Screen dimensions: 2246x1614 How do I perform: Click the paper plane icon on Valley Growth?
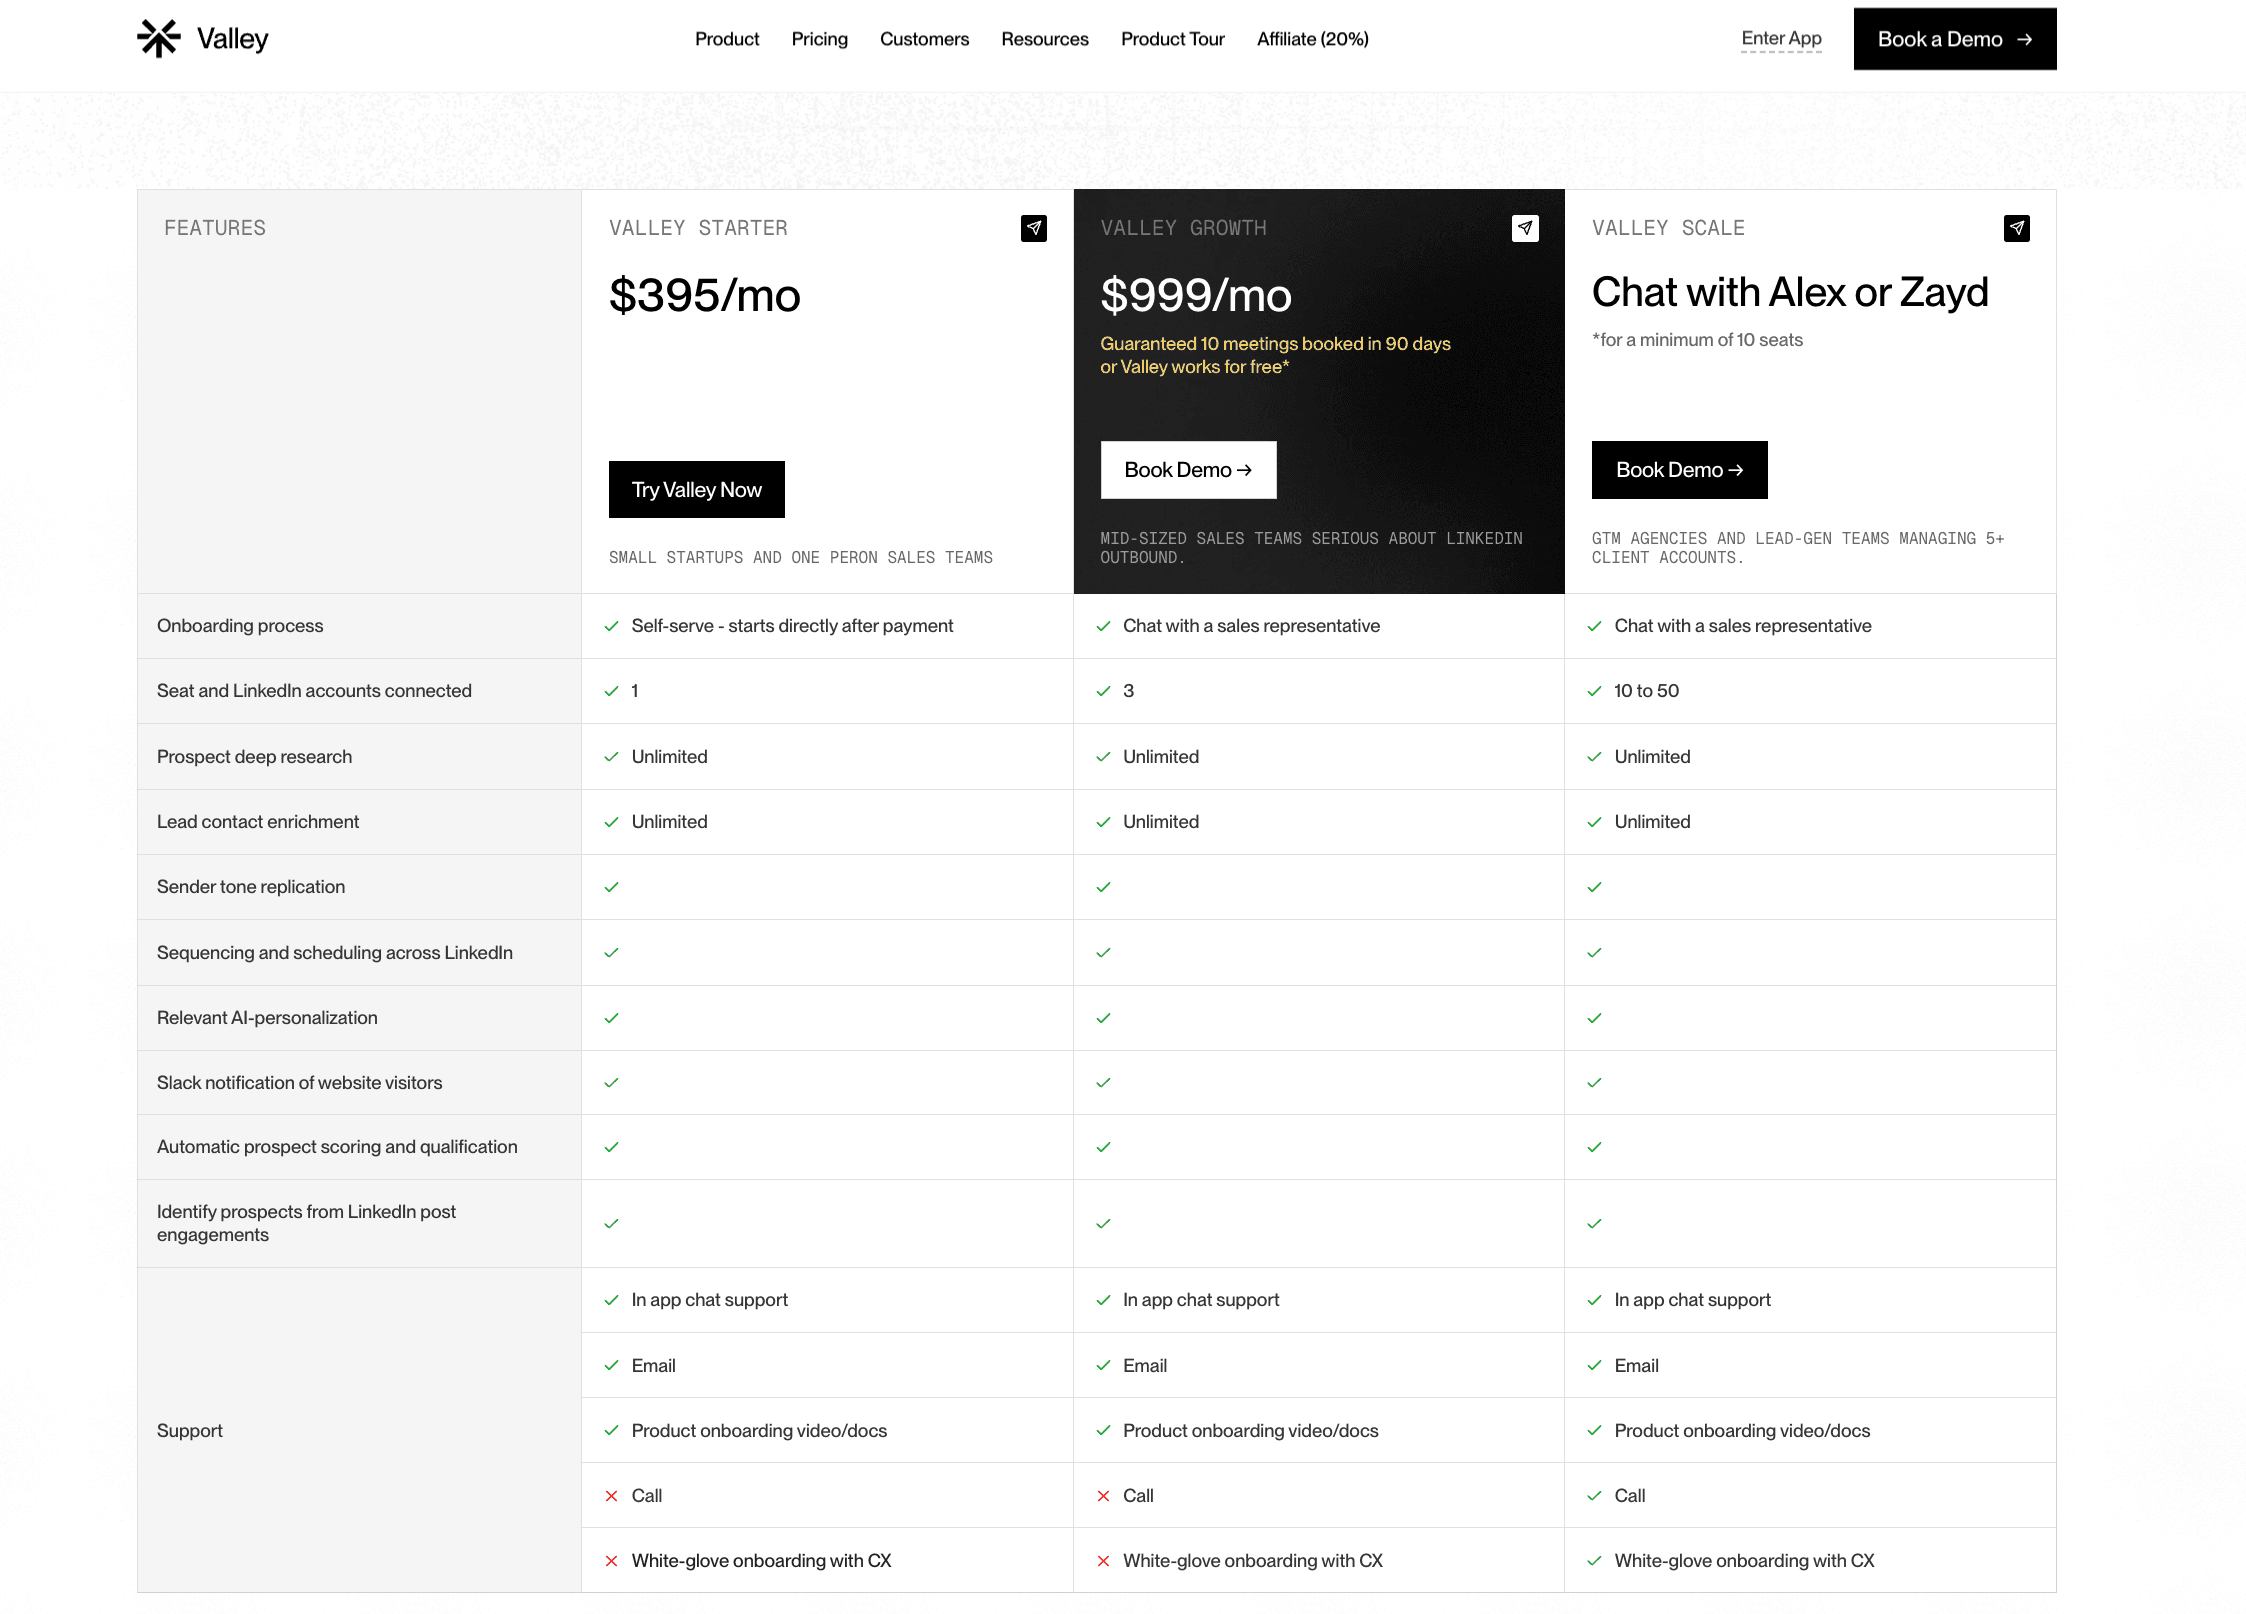tap(1525, 229)
